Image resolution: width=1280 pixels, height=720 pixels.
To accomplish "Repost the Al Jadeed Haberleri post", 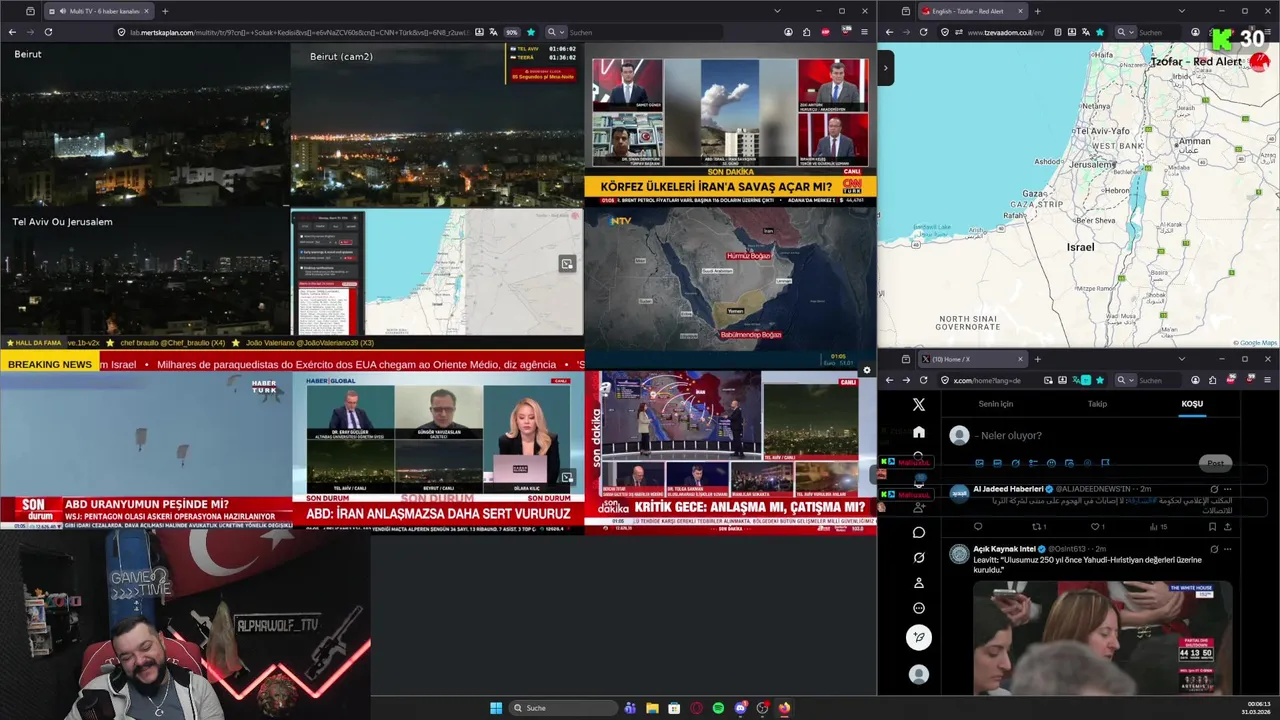I will coord(1038,527).
